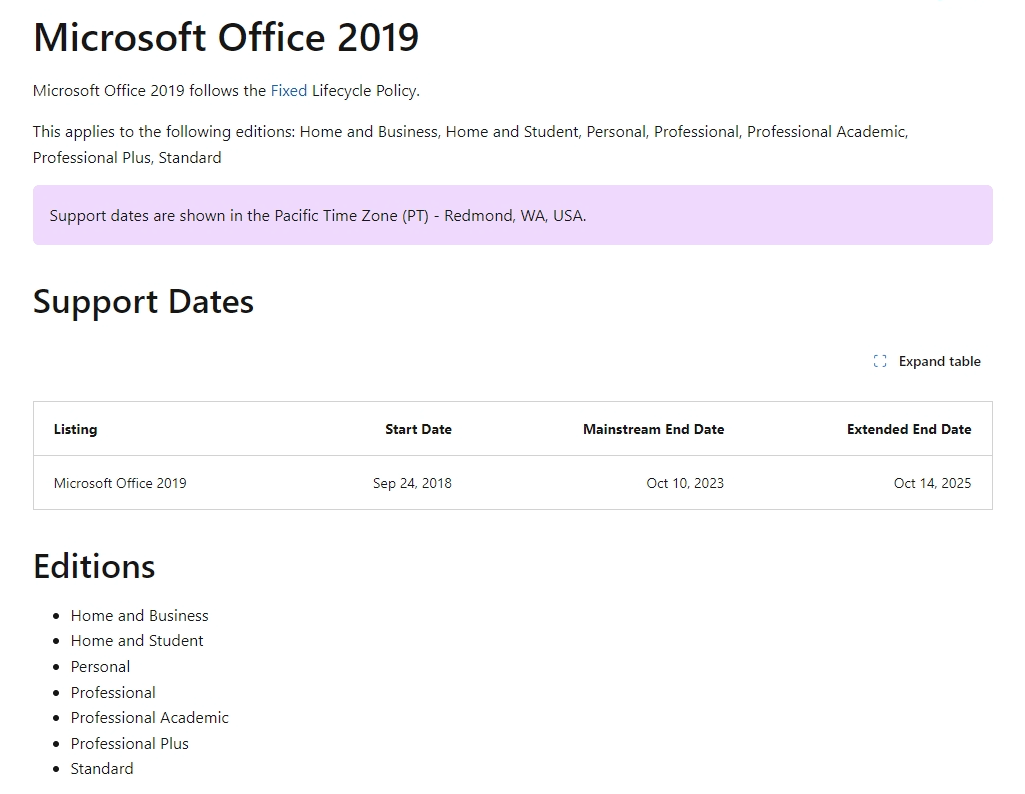Click the Microsoft Office 2019 page title

pyautogui.click(x=226, y=37)
